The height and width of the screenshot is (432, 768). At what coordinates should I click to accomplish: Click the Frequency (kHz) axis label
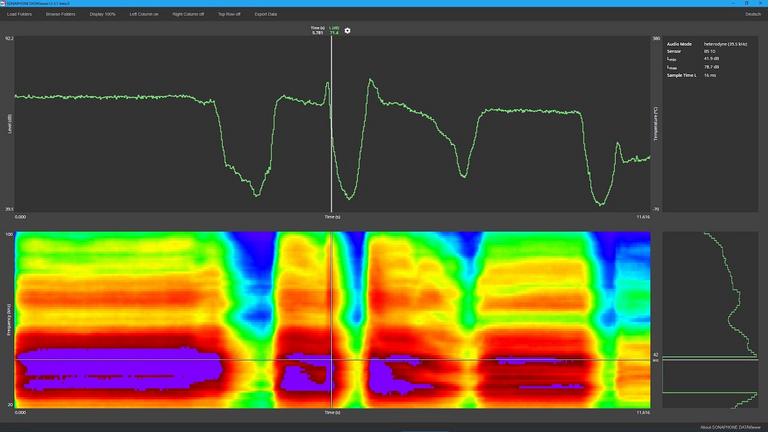tap(9, 320)
